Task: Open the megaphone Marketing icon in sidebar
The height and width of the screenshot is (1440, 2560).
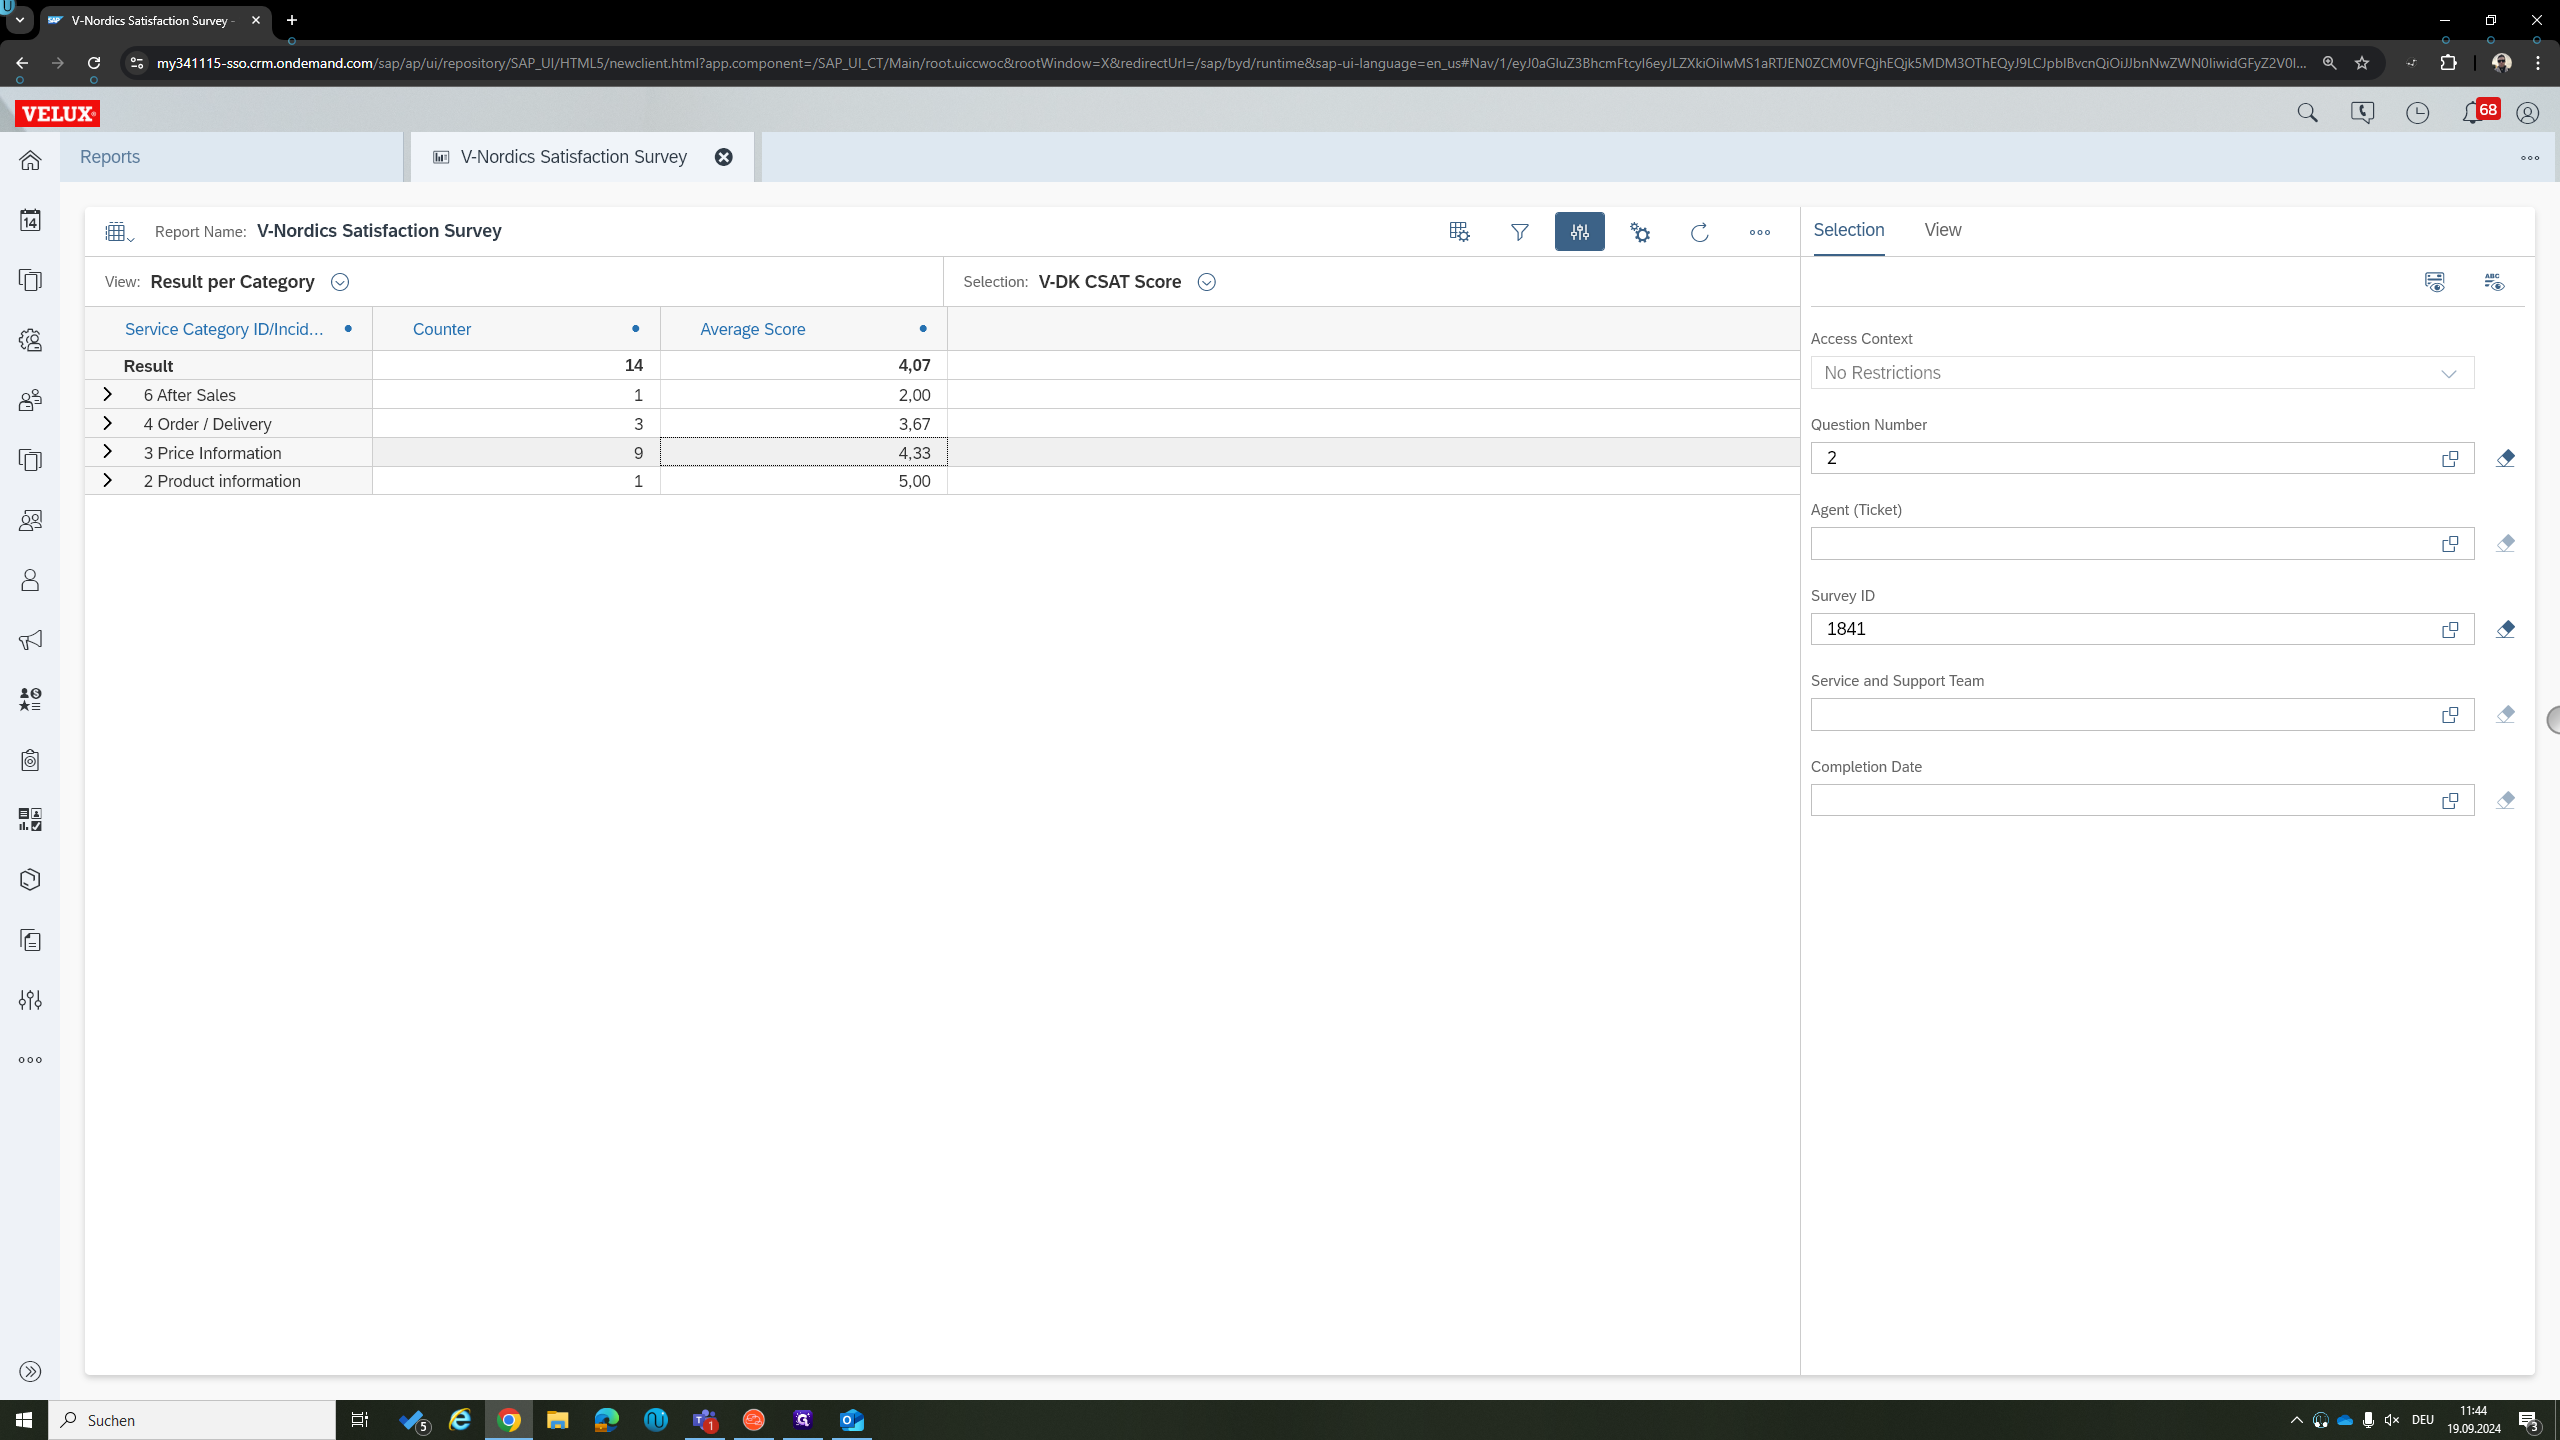Action: coord(30,640)
